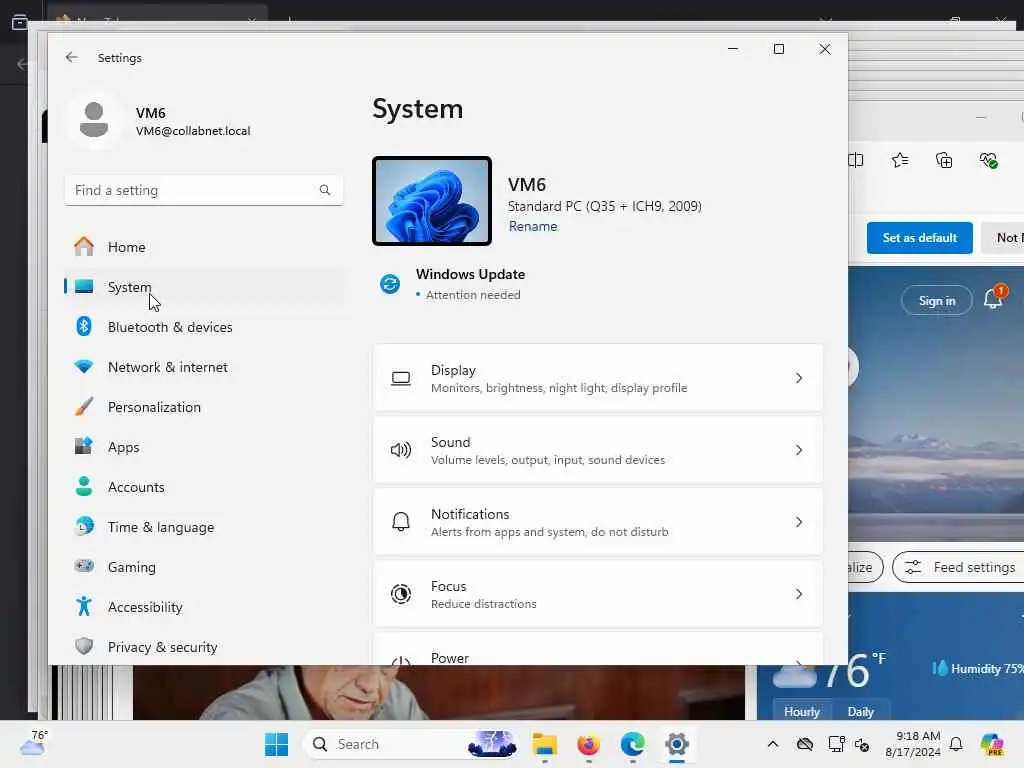
Task: Open Focus settings row
Action: pyautogui.click(x=598, y=594)
